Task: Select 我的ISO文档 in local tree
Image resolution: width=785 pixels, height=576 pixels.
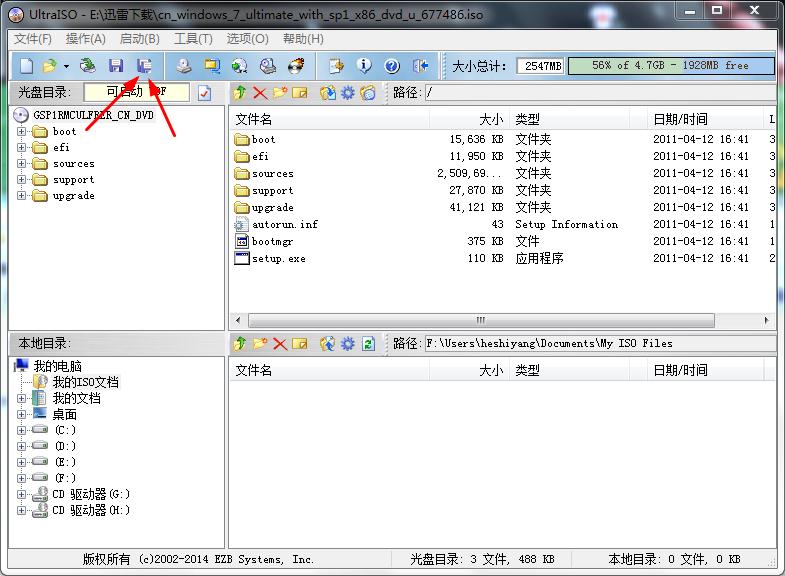Action: coord(86,382)
